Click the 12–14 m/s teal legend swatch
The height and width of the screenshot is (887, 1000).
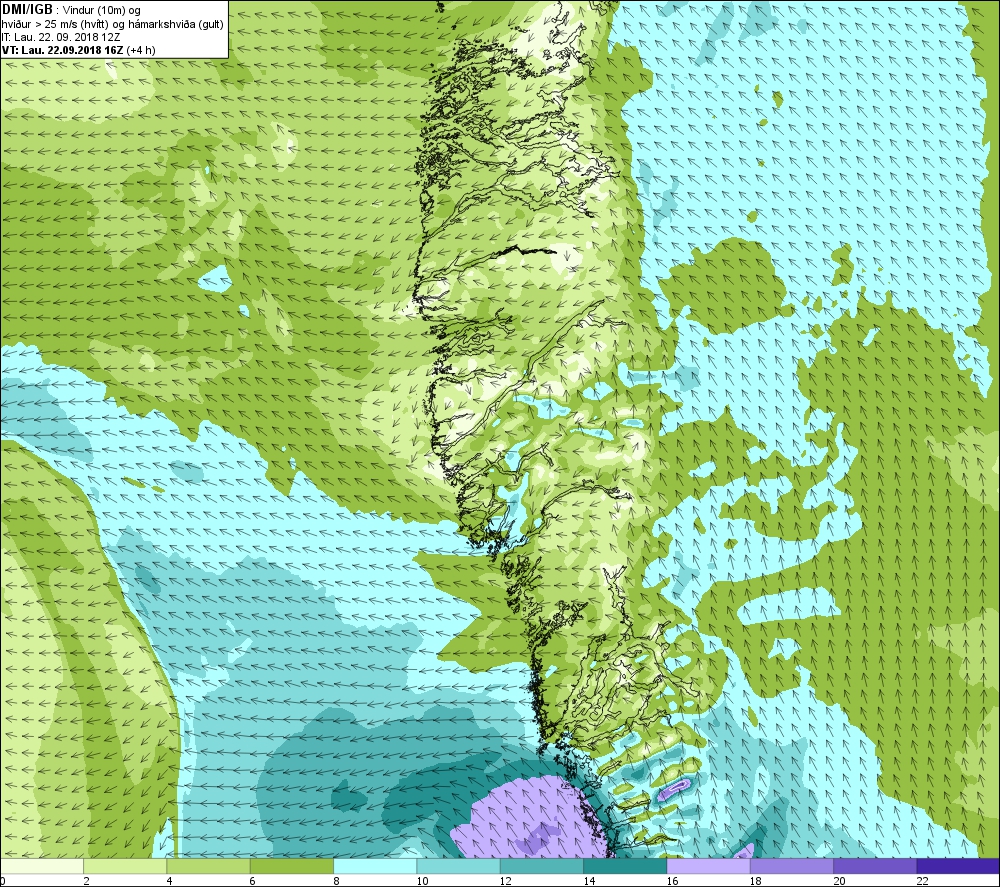(x=541, y=866)
